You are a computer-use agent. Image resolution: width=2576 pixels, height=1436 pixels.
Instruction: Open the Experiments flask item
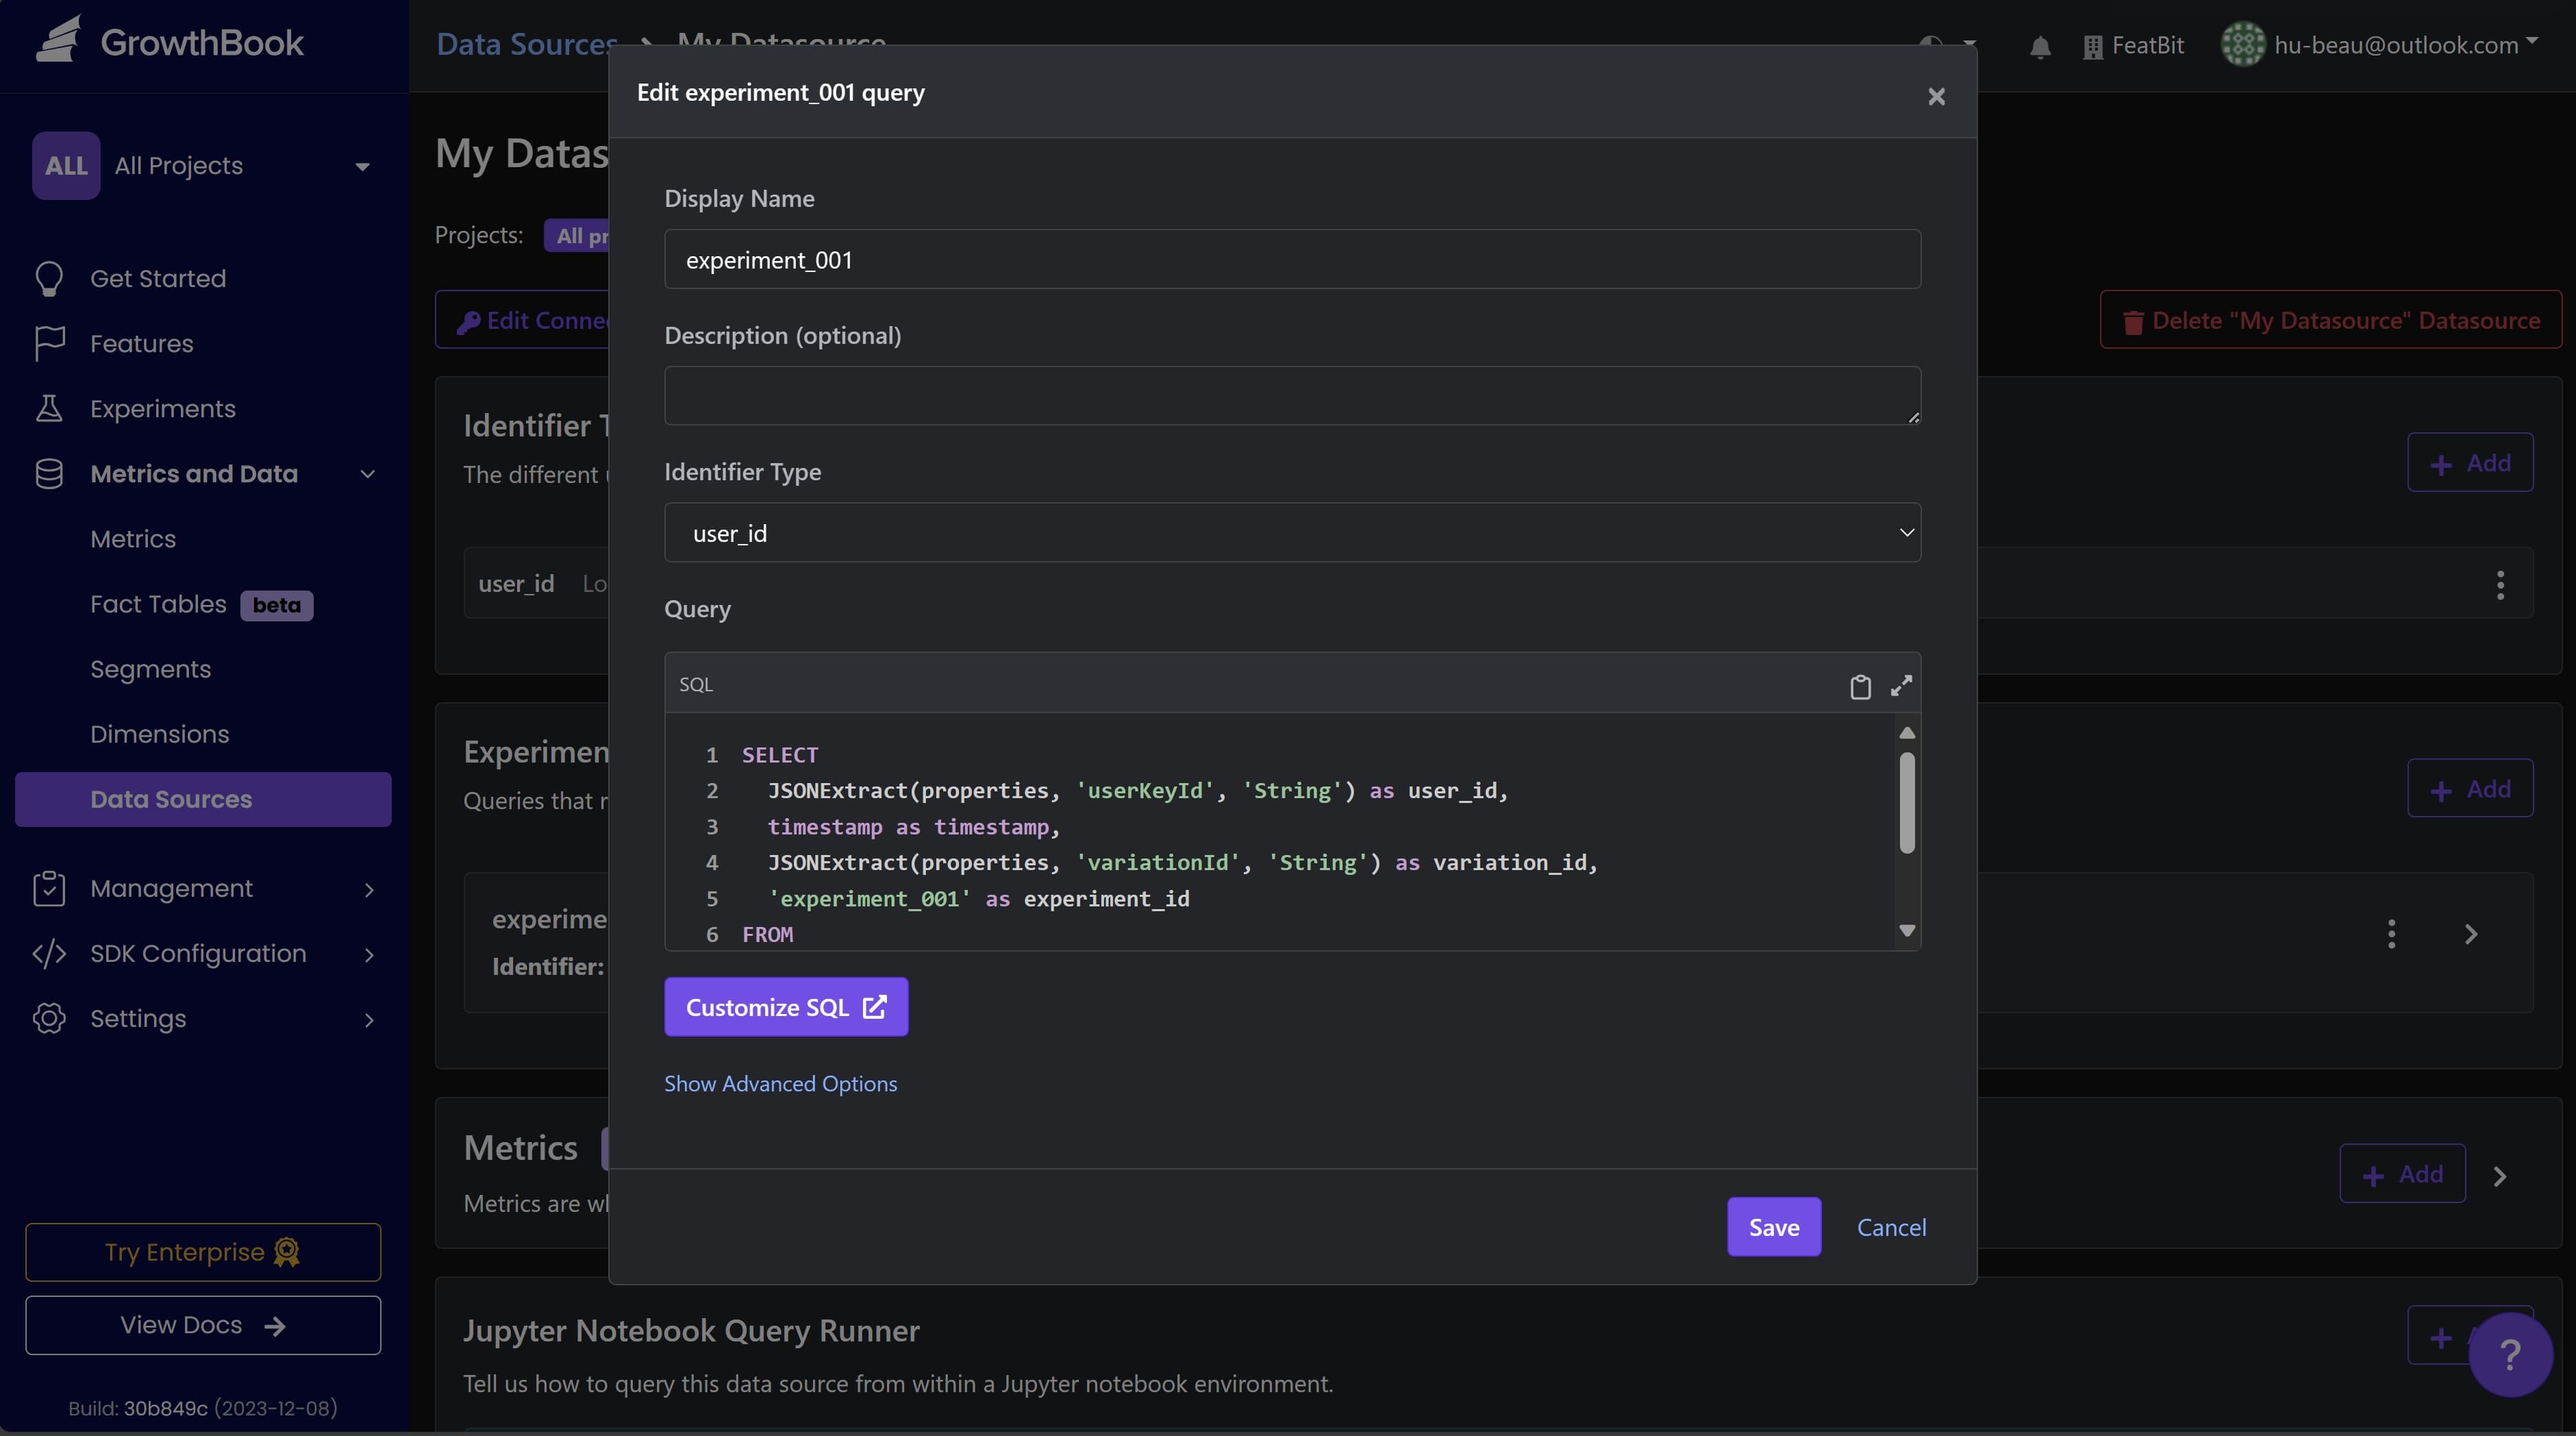[x=162, y=409]
